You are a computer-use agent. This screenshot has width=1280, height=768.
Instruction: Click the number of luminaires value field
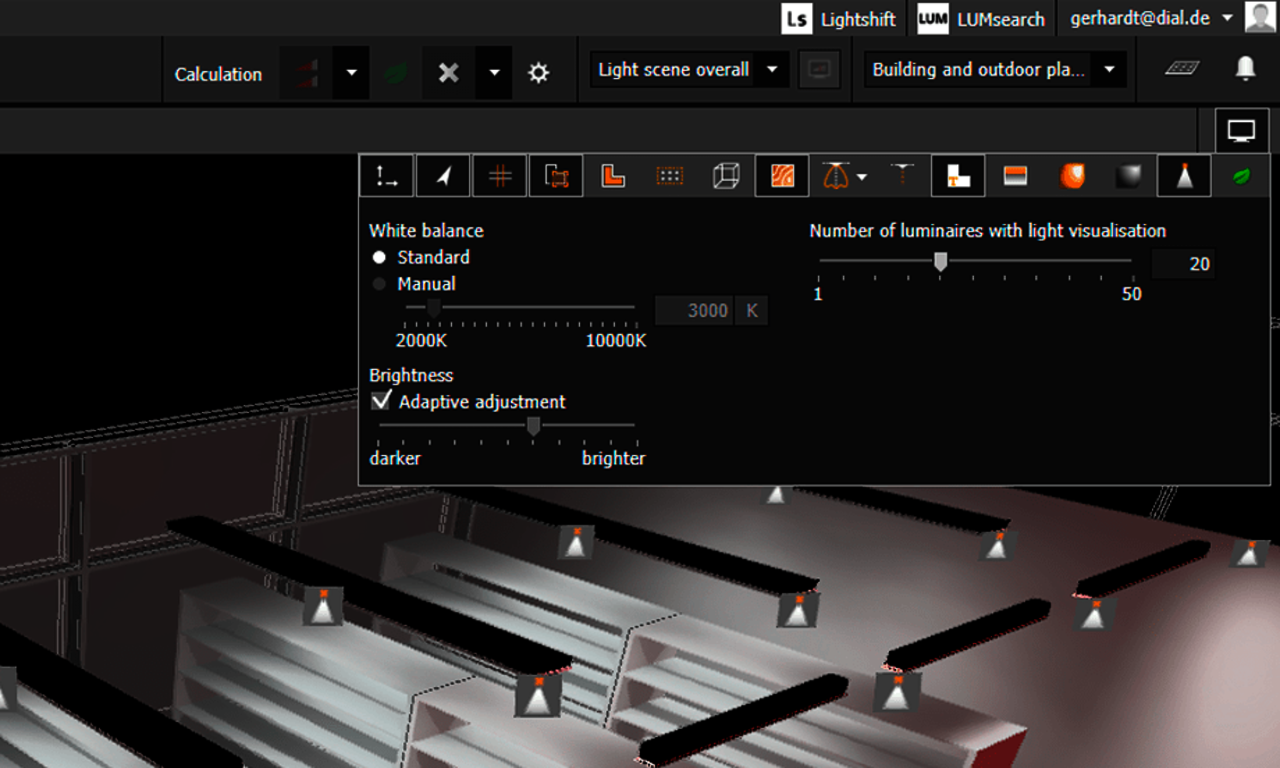click(1183, 264)
